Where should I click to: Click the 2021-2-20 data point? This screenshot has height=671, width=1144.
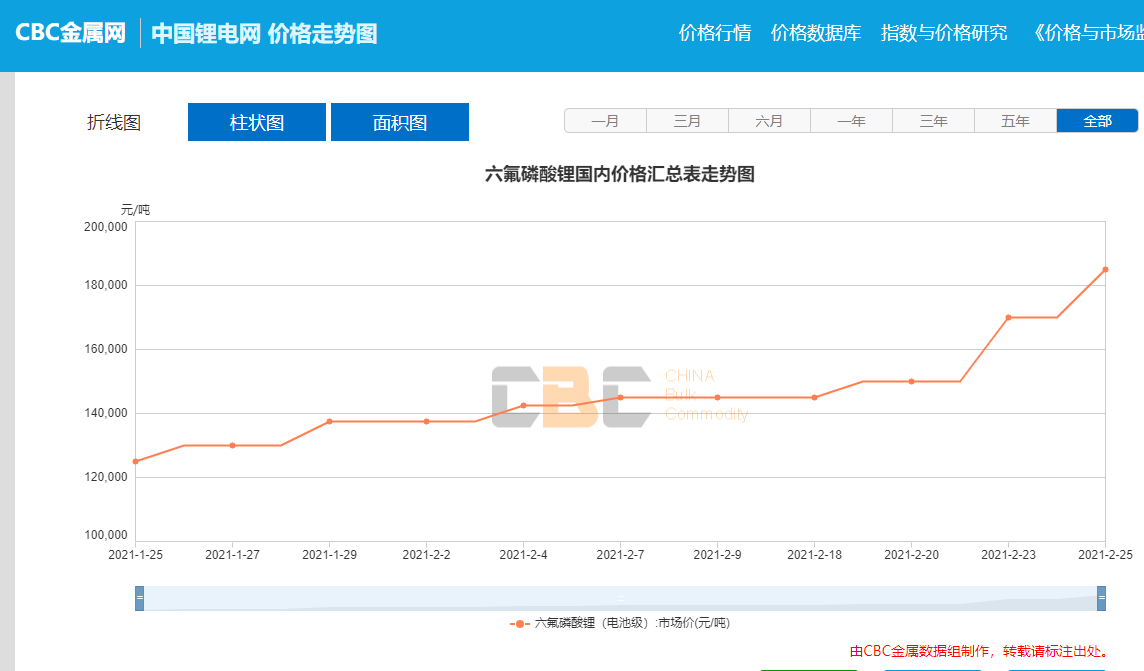(x=912, y=381)
